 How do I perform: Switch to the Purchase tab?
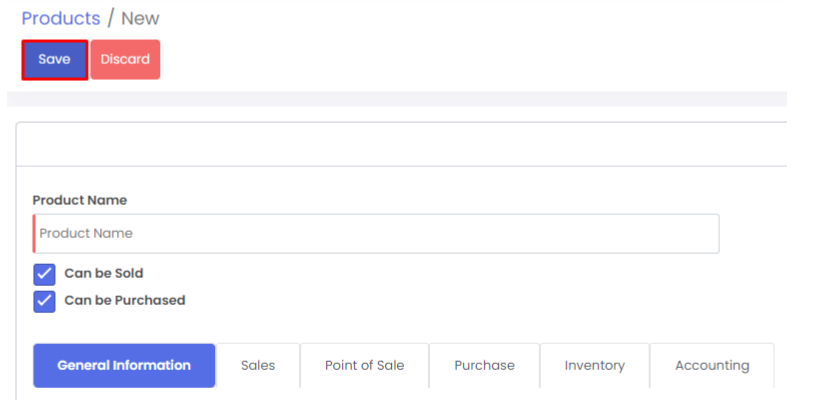pos(484,365)
